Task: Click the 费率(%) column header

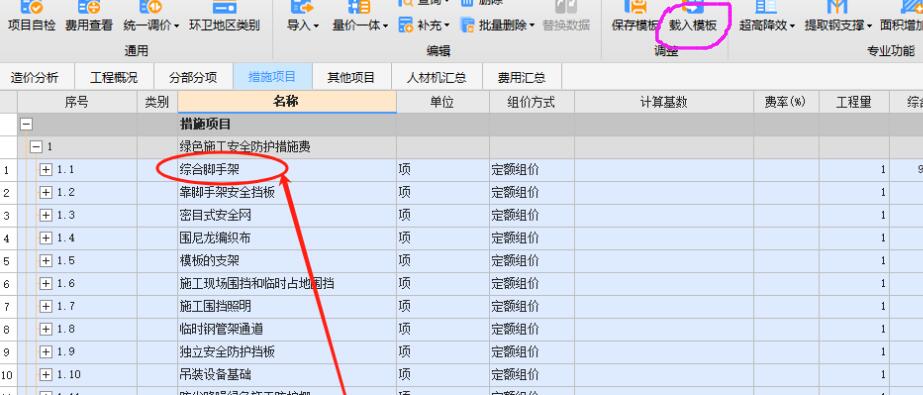Action: [x=786, y=102]
